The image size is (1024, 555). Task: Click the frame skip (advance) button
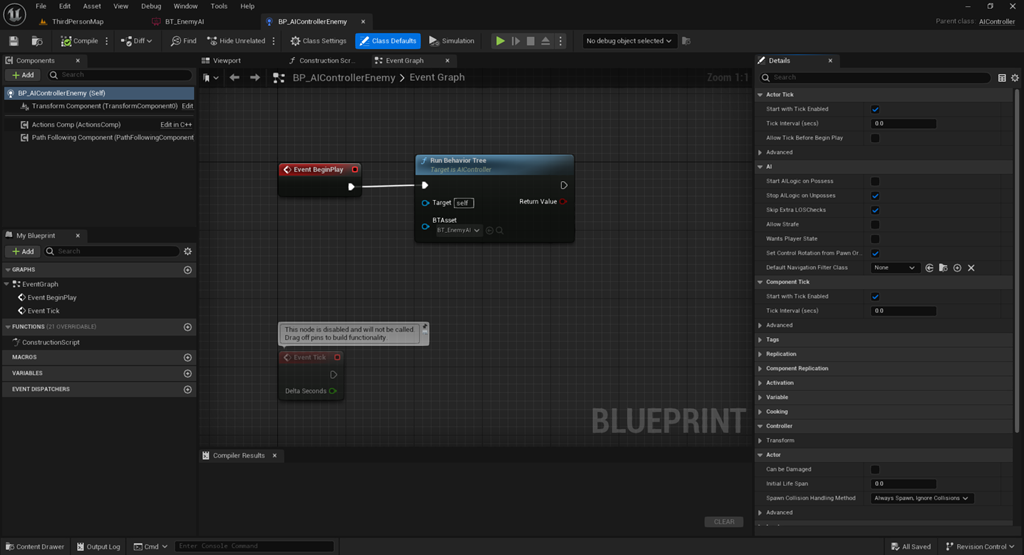[516, 41]
